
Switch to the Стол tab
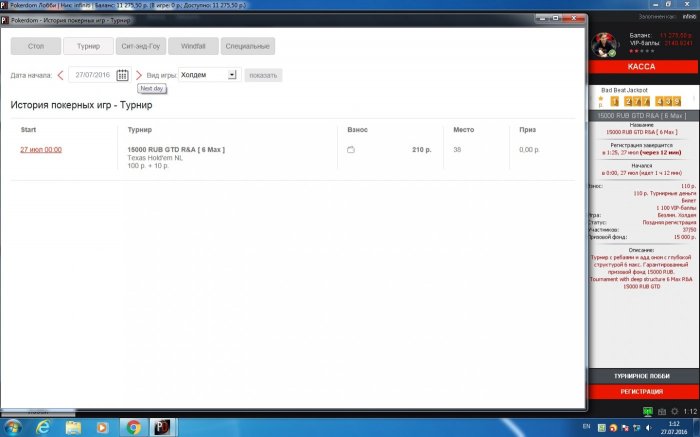[36, 46]
